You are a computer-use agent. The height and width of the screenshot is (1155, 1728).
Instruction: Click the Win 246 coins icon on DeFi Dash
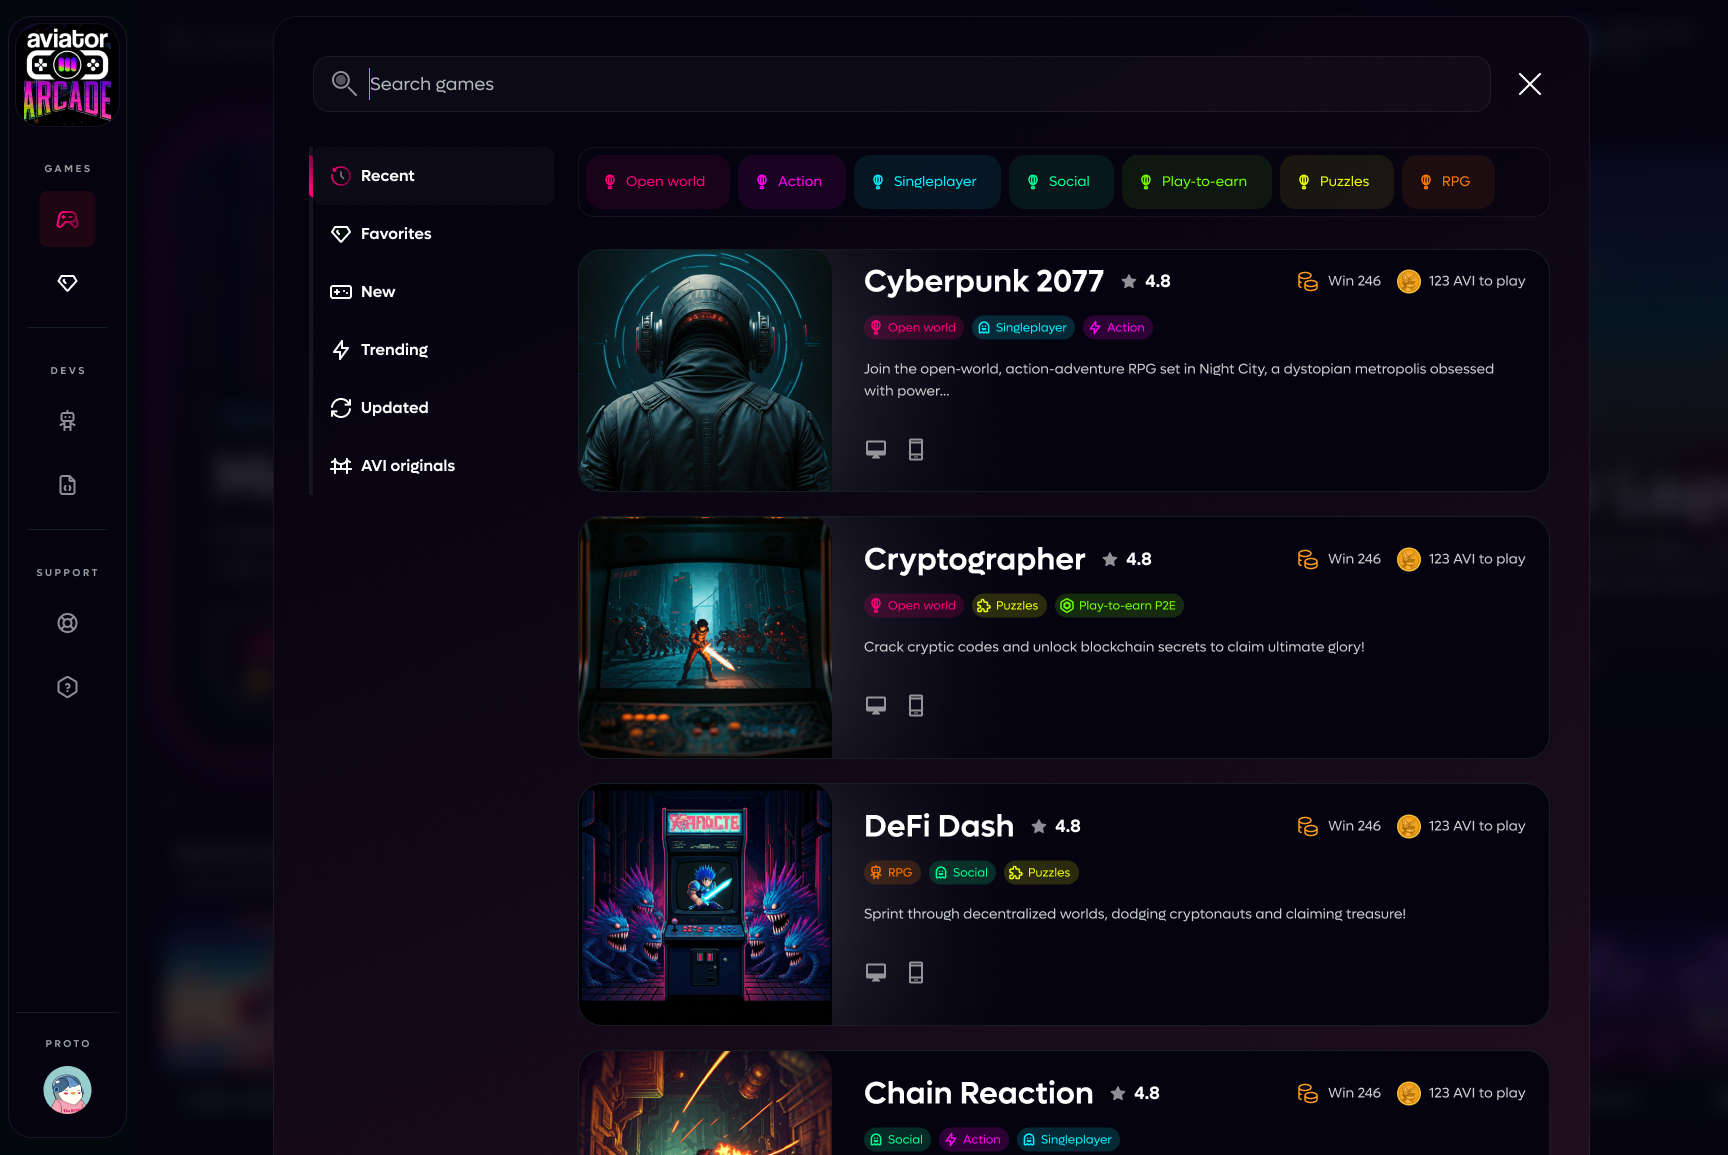point(1308,826)
